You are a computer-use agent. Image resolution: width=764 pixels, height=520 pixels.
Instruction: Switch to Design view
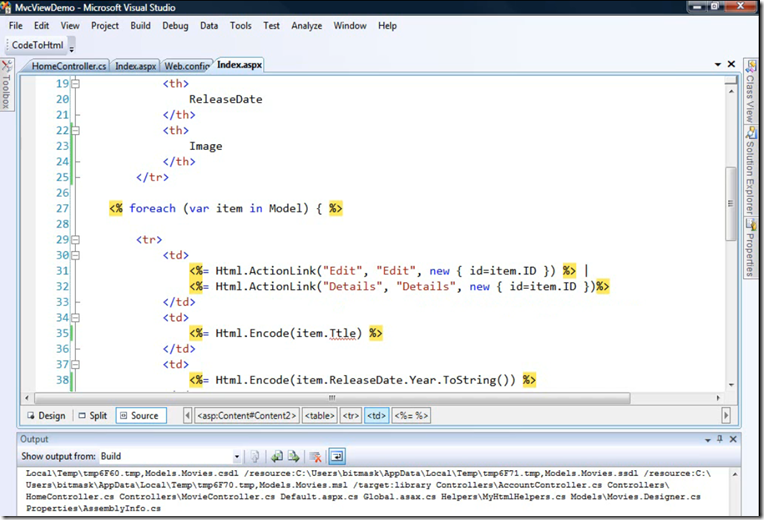pyautogui.click(x=46, y=416)
